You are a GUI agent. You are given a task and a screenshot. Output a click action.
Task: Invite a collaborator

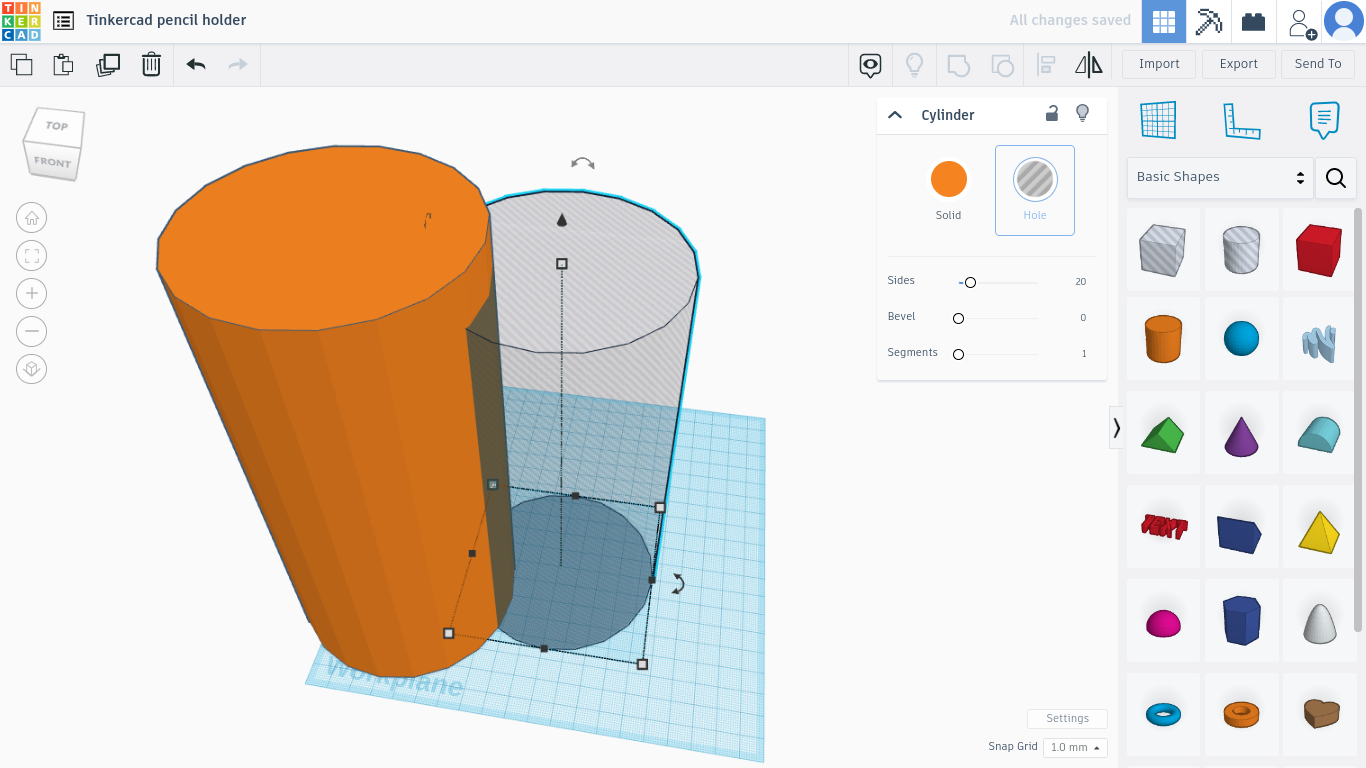(x=1301, y=23)
